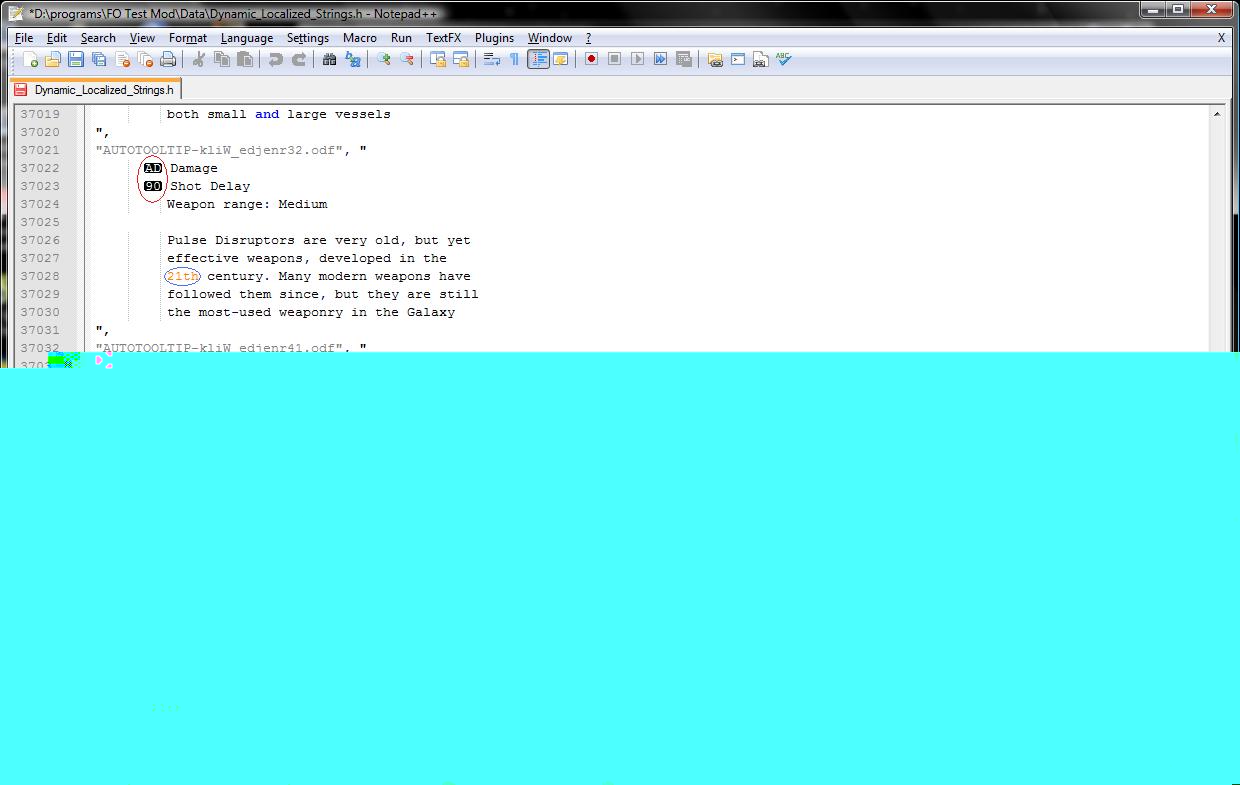The height and width of the screenshot is (785, 1240).
Task: Run the spell check ABC icon
Action: pos(784,60)
